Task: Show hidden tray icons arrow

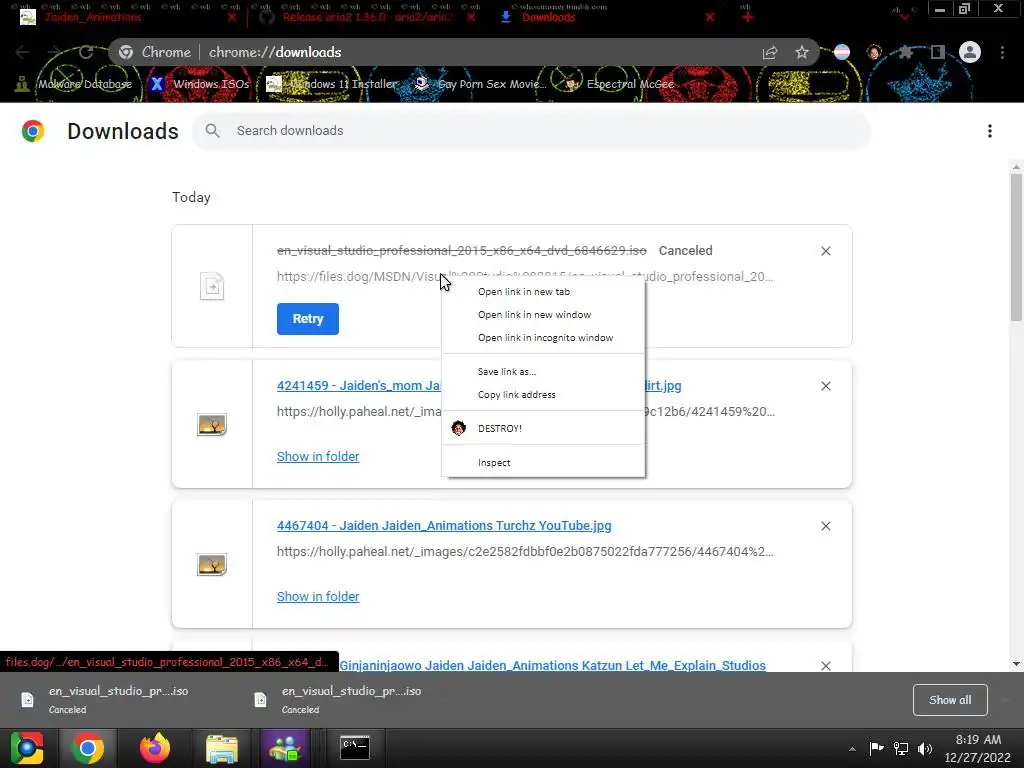Action: coord(852,749)
